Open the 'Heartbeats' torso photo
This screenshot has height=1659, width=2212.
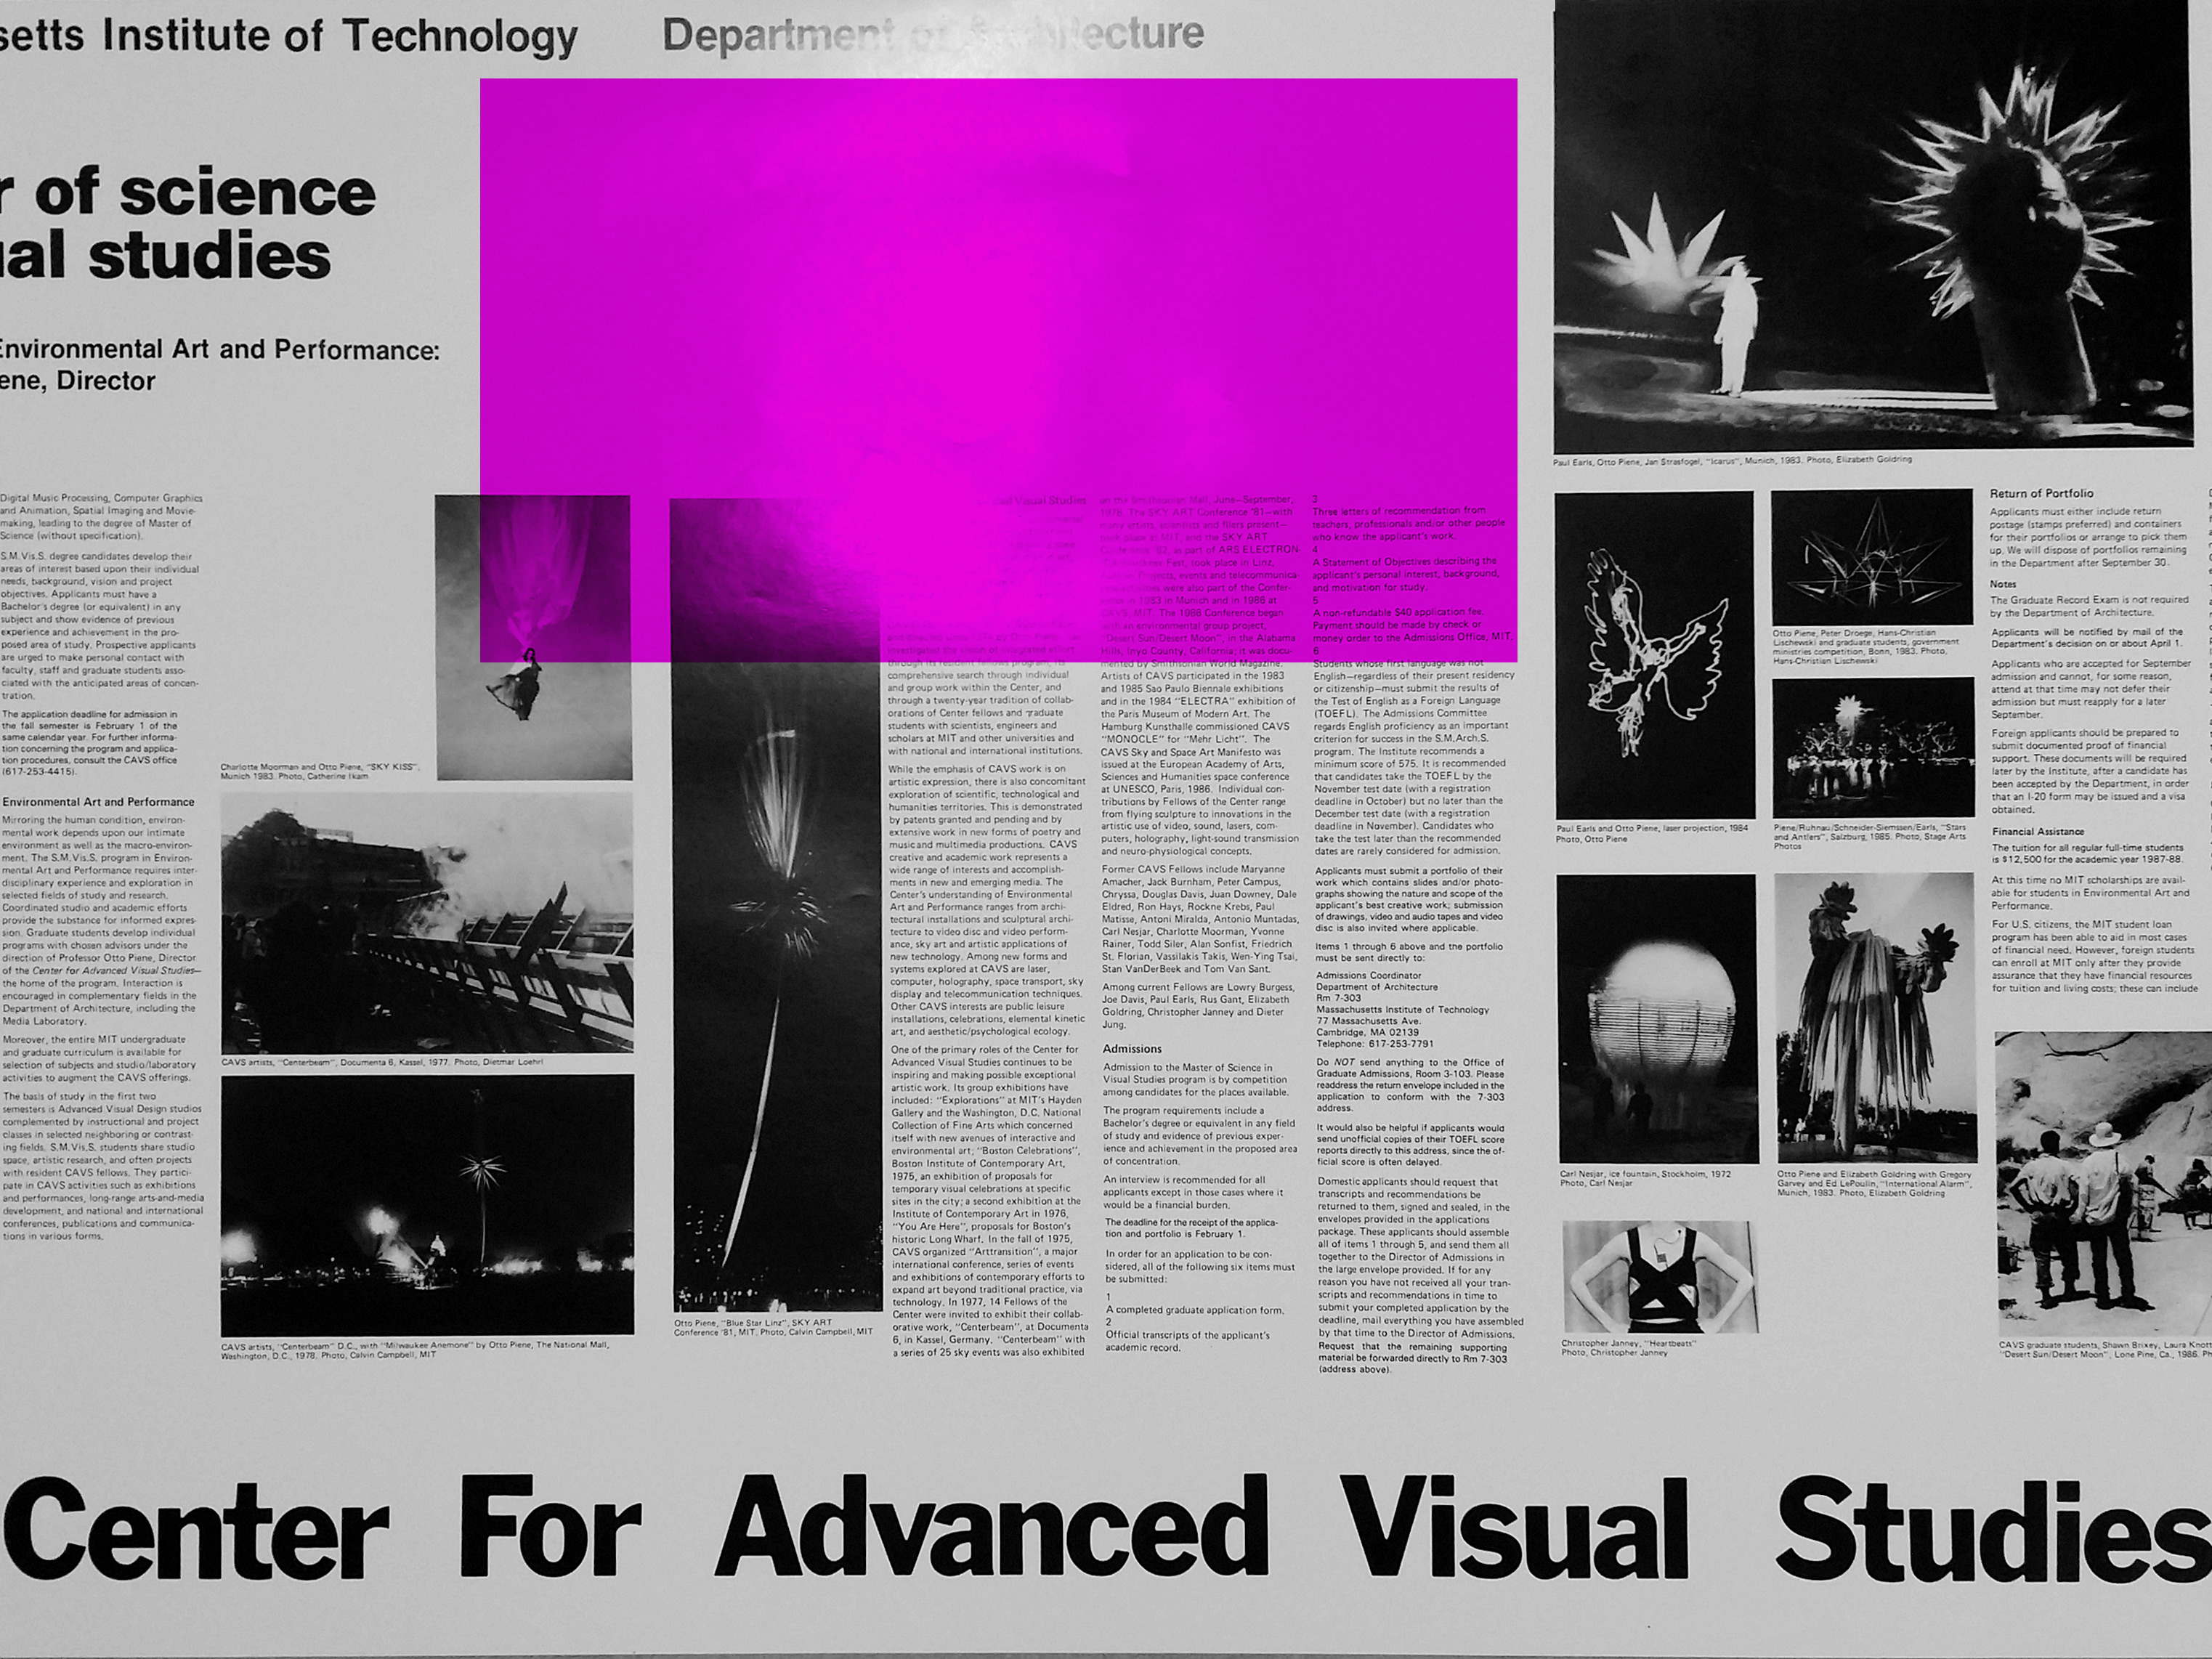click(1660, 1277)
